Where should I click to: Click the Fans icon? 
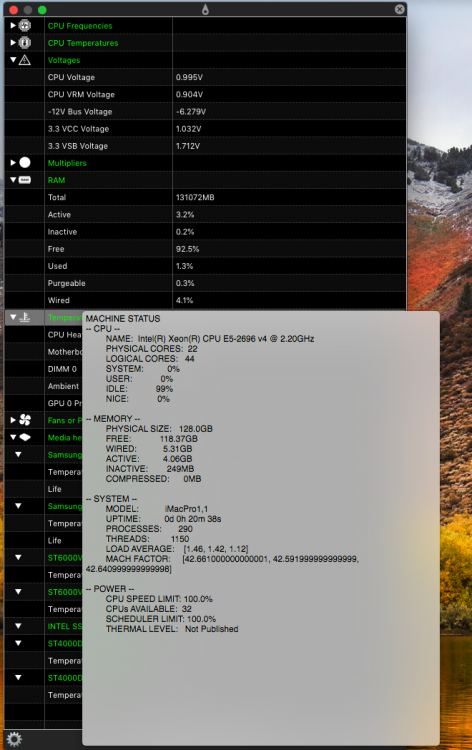(25, 420)
